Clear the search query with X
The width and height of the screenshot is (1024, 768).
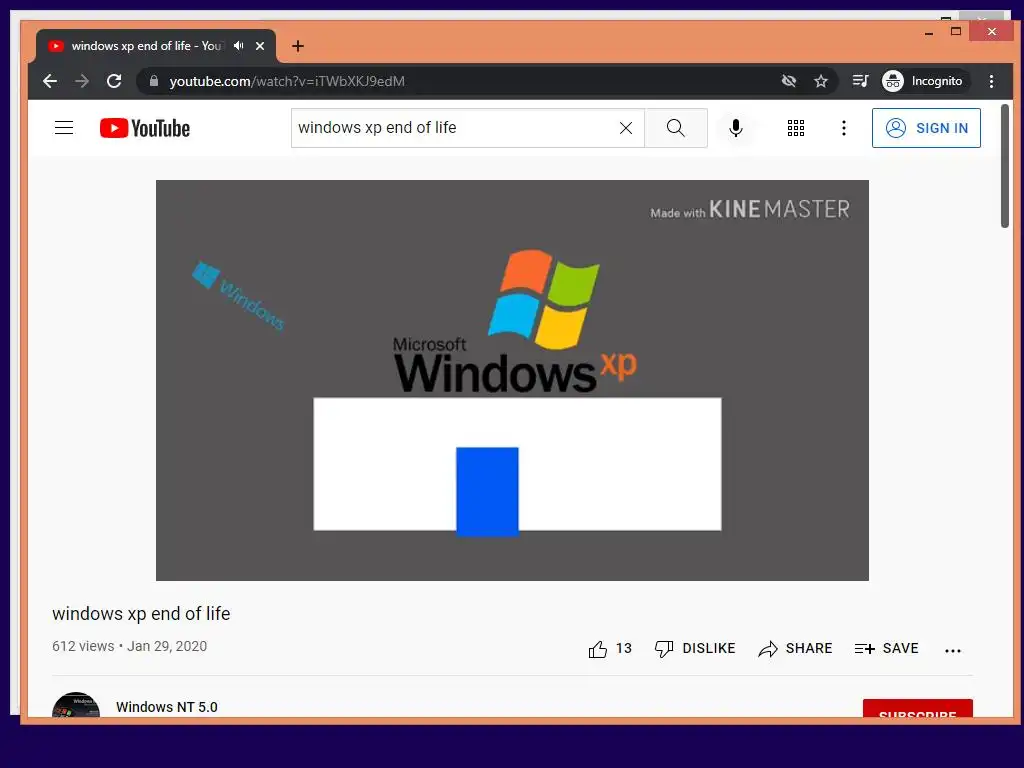coord(626,128)
